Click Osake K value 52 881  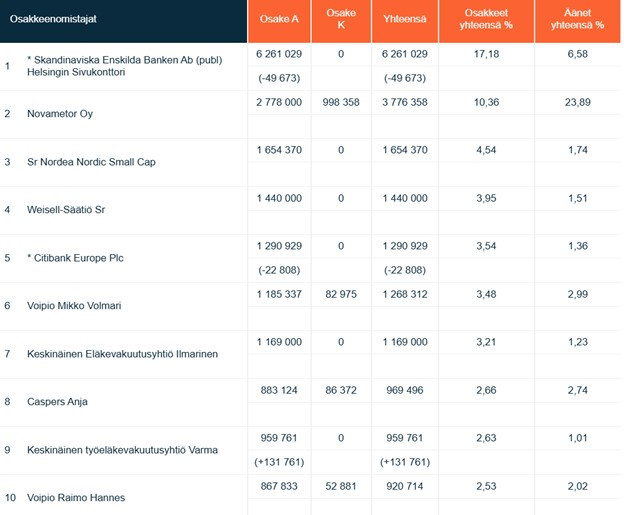pyautogui.click(x=341, y=486)
